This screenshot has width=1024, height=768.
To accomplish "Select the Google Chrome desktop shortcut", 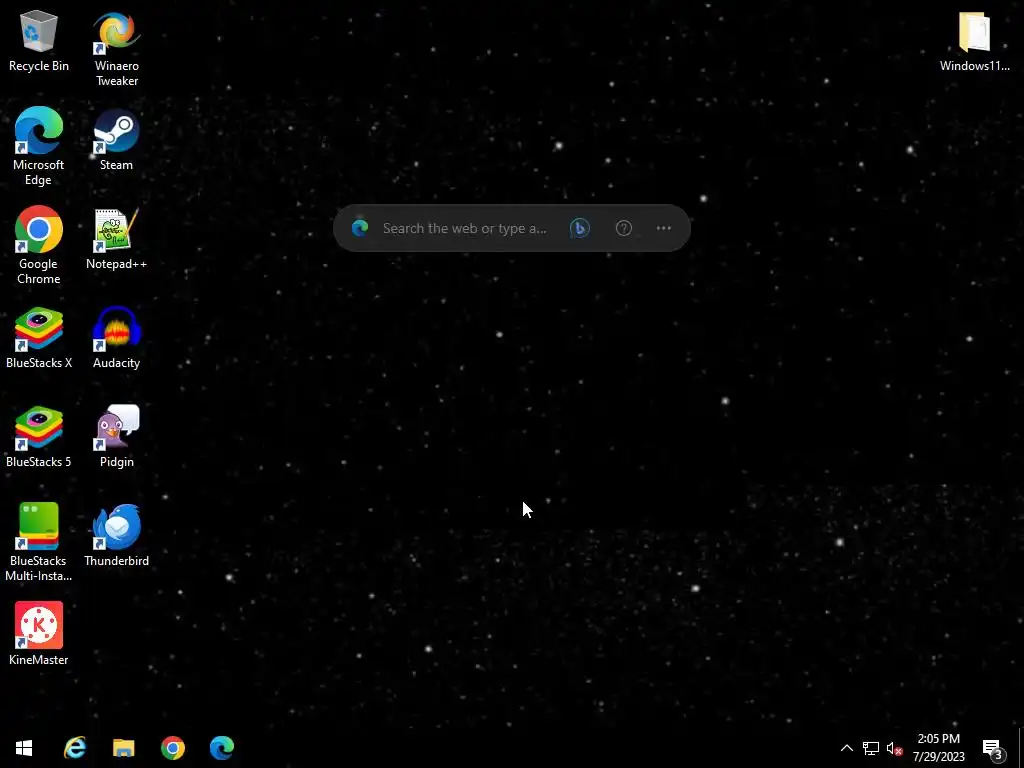I will [39, 246].
